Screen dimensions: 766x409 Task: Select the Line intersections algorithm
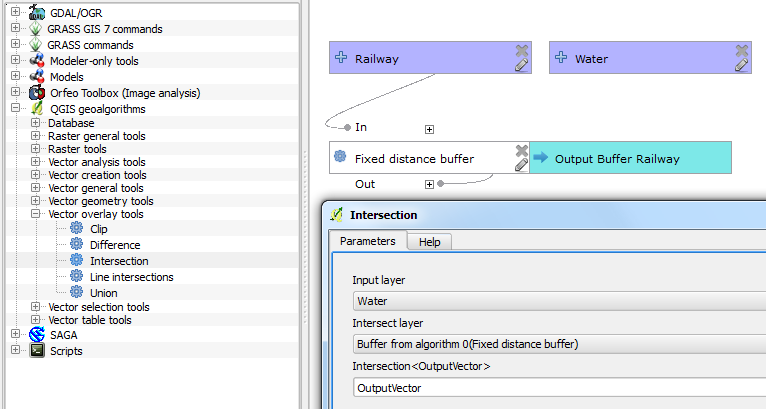[131, 277]
